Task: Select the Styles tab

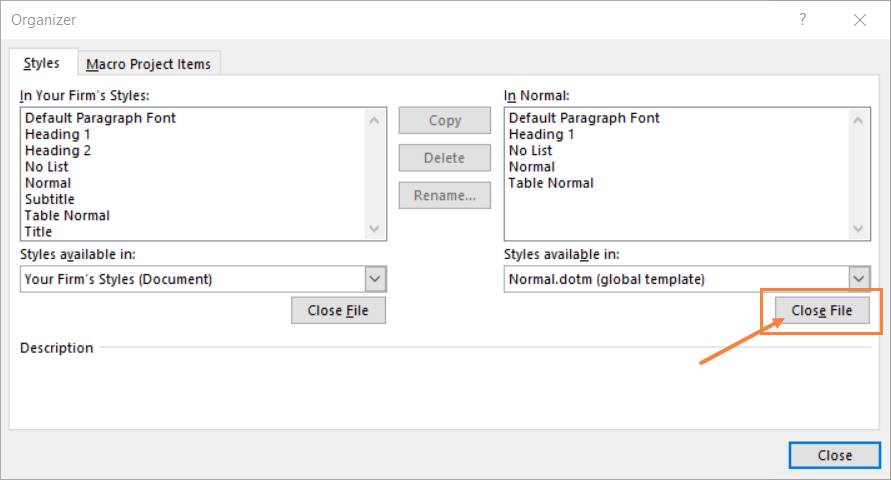Action: (42, 63)
